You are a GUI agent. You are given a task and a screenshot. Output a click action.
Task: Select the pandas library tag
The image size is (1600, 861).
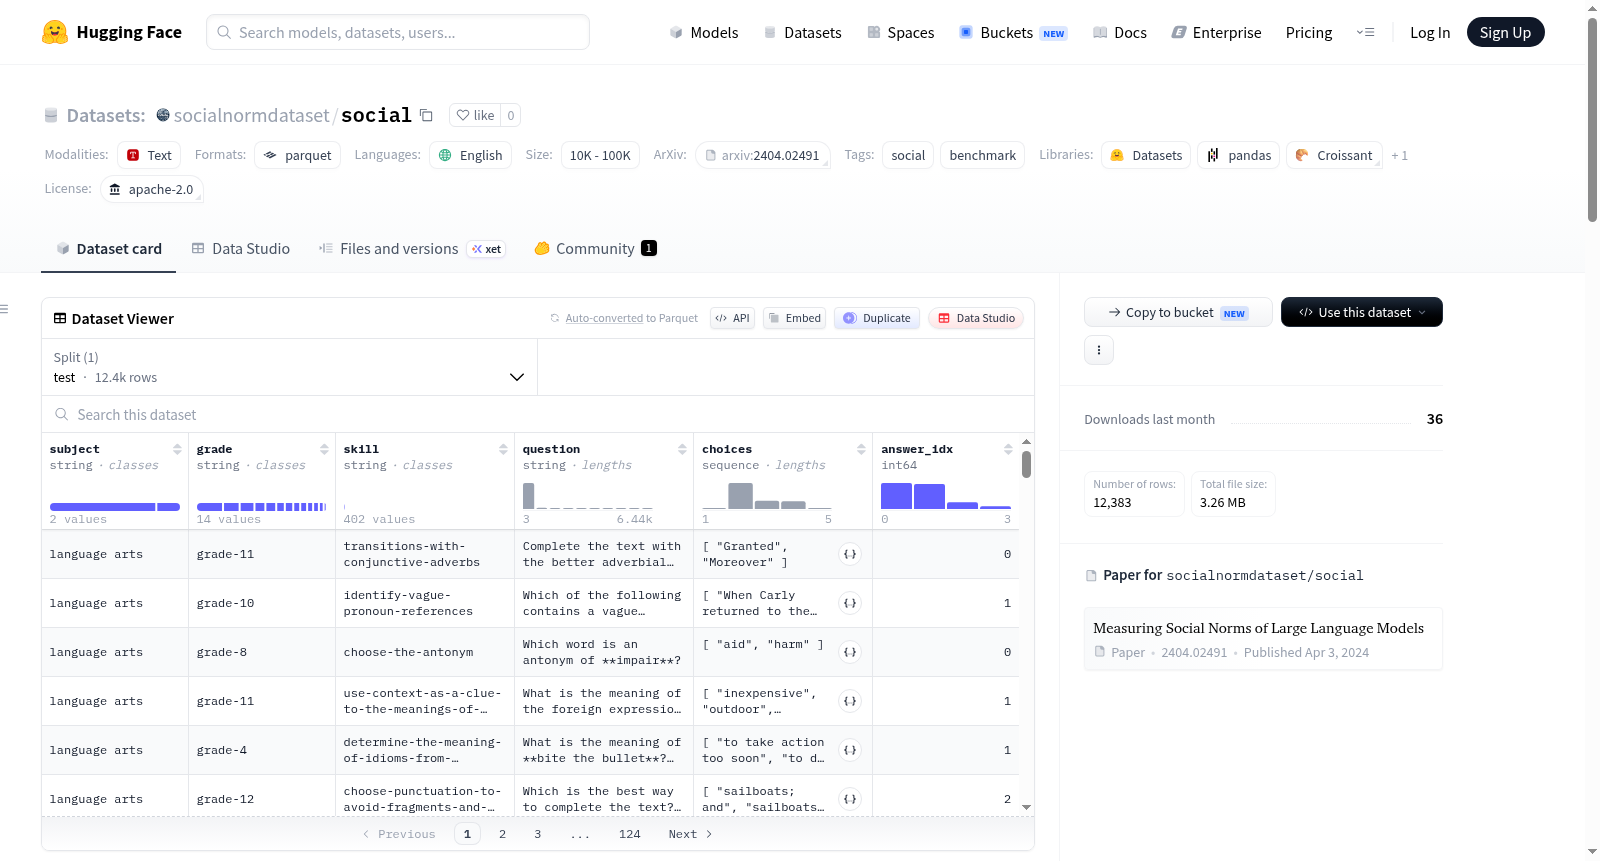(x=1238, y=155)
